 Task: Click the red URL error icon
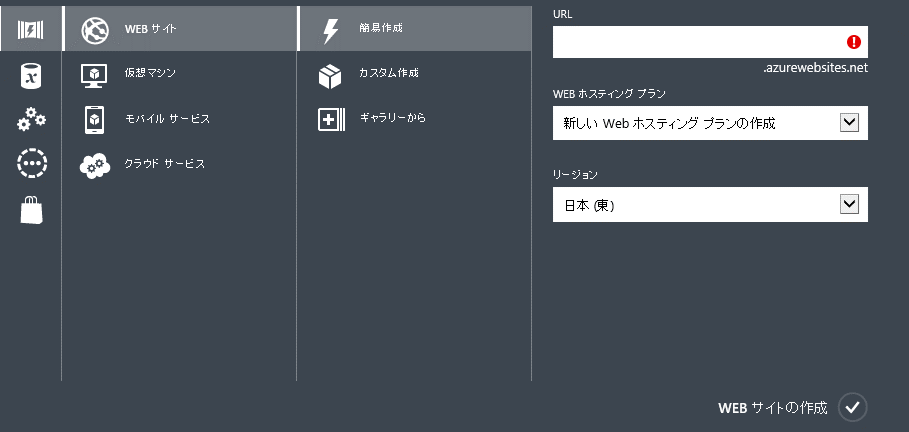(x=853, y=42)
